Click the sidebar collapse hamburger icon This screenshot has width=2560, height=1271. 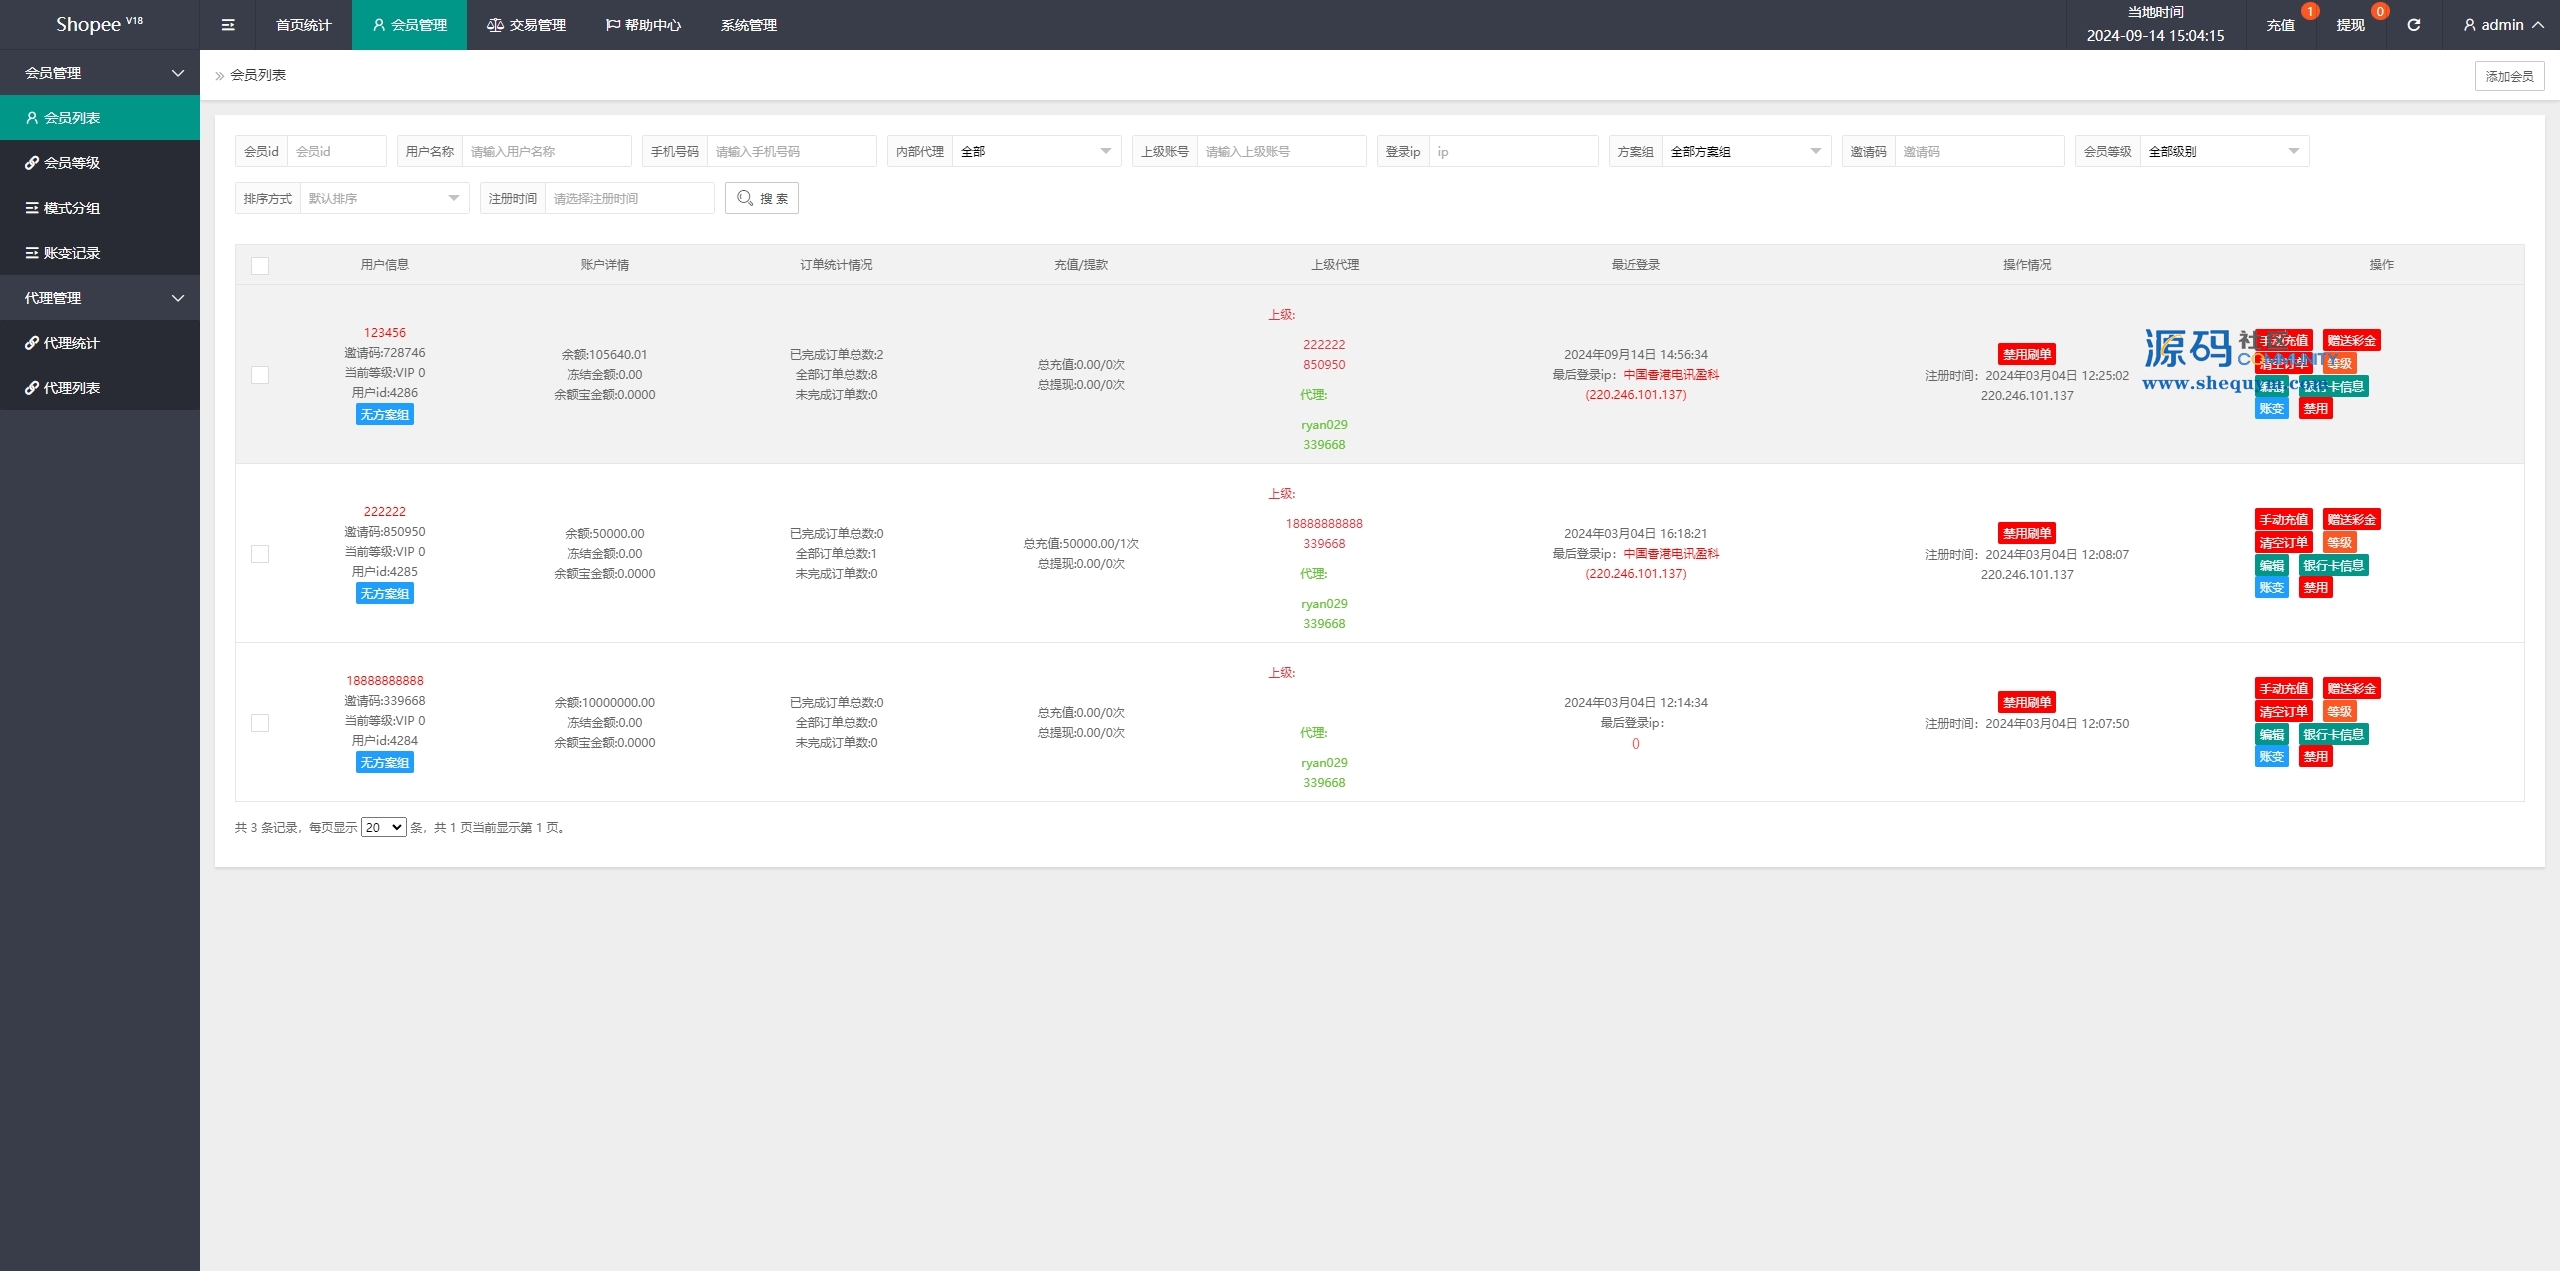[228, 25]
